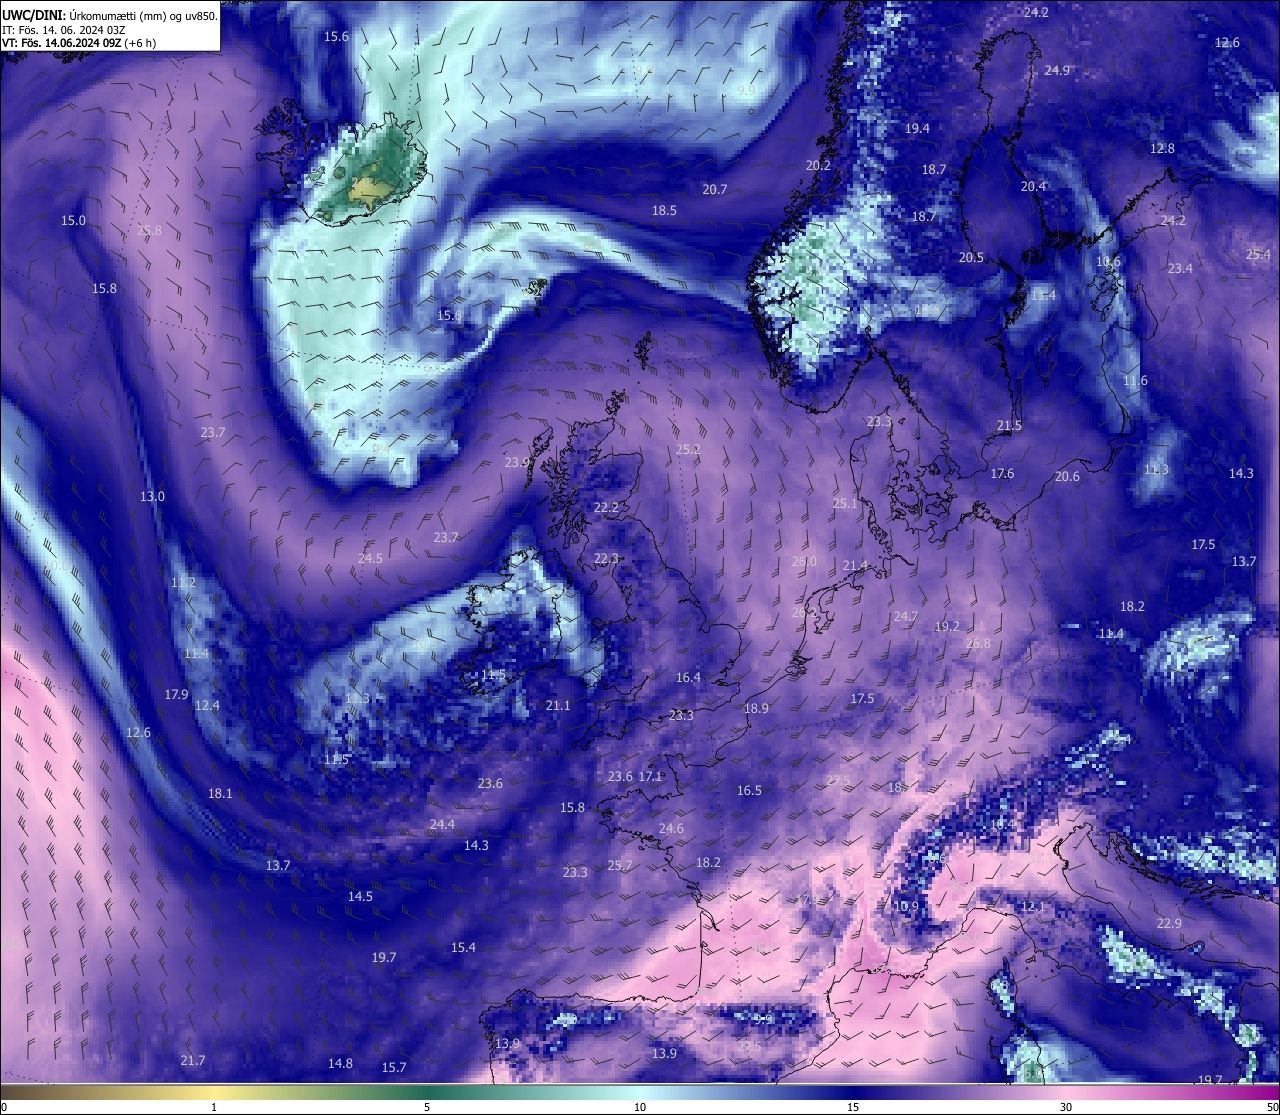Screen dimensions: 1280x1115
Task: Click the map value '25.7'
Action: (620, 865)
